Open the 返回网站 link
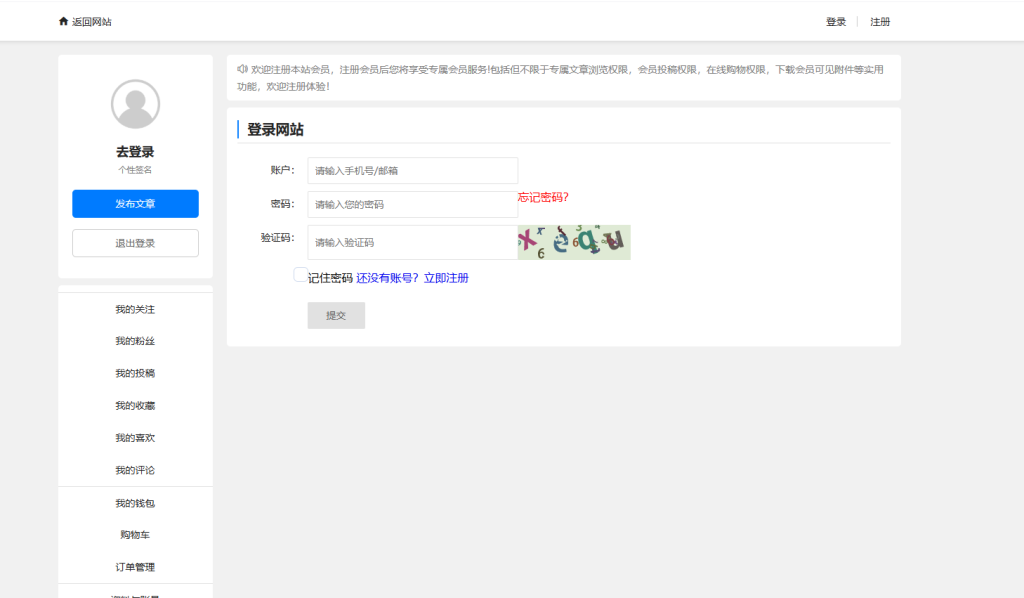 tap(91, 22)
